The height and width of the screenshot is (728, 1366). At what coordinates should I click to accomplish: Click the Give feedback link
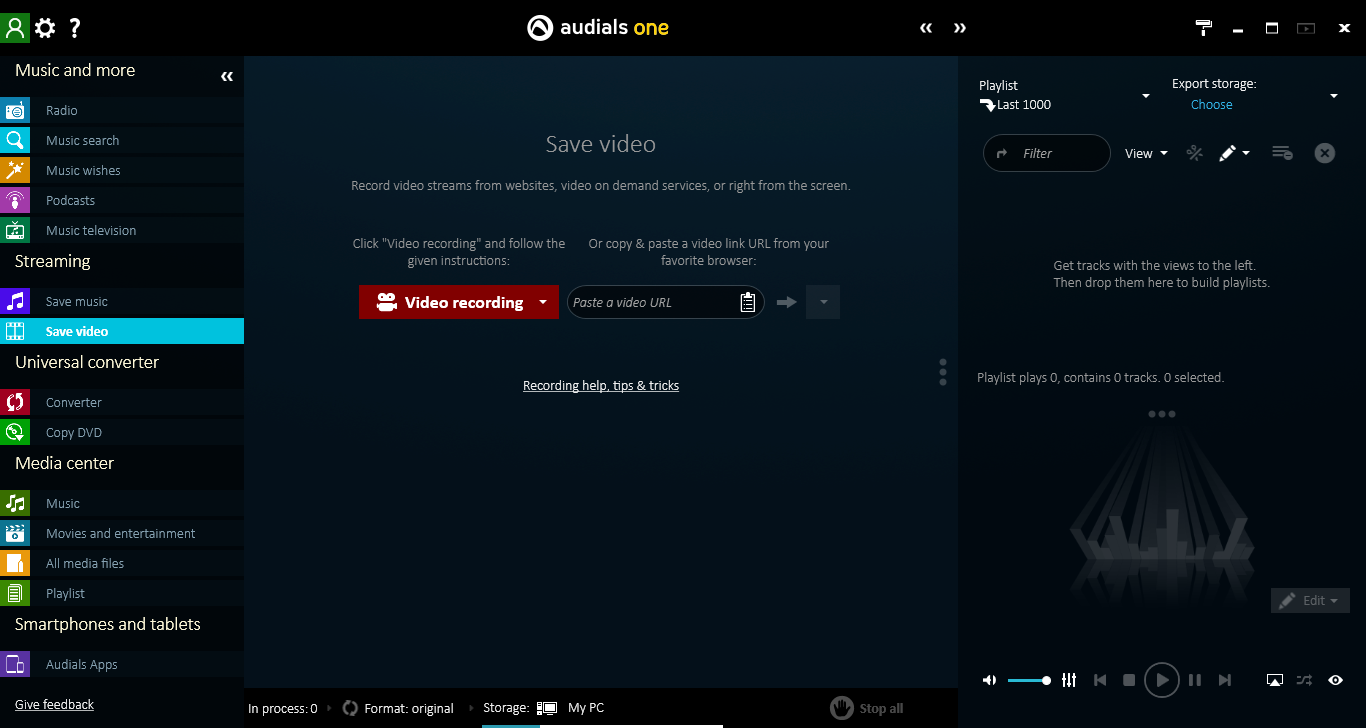[x=54, y=705]
